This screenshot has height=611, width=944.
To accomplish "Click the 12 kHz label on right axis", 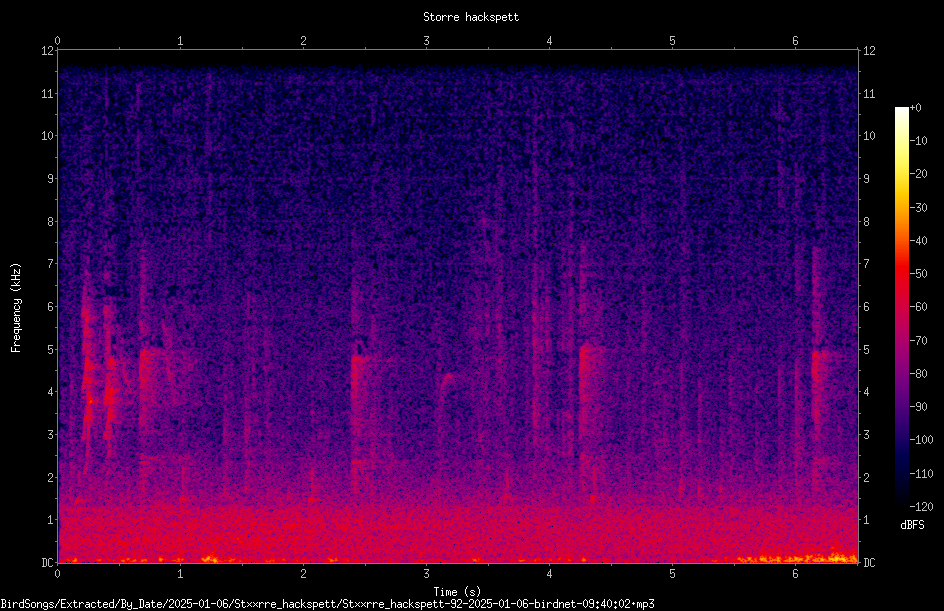I will (x=869, y=51).
